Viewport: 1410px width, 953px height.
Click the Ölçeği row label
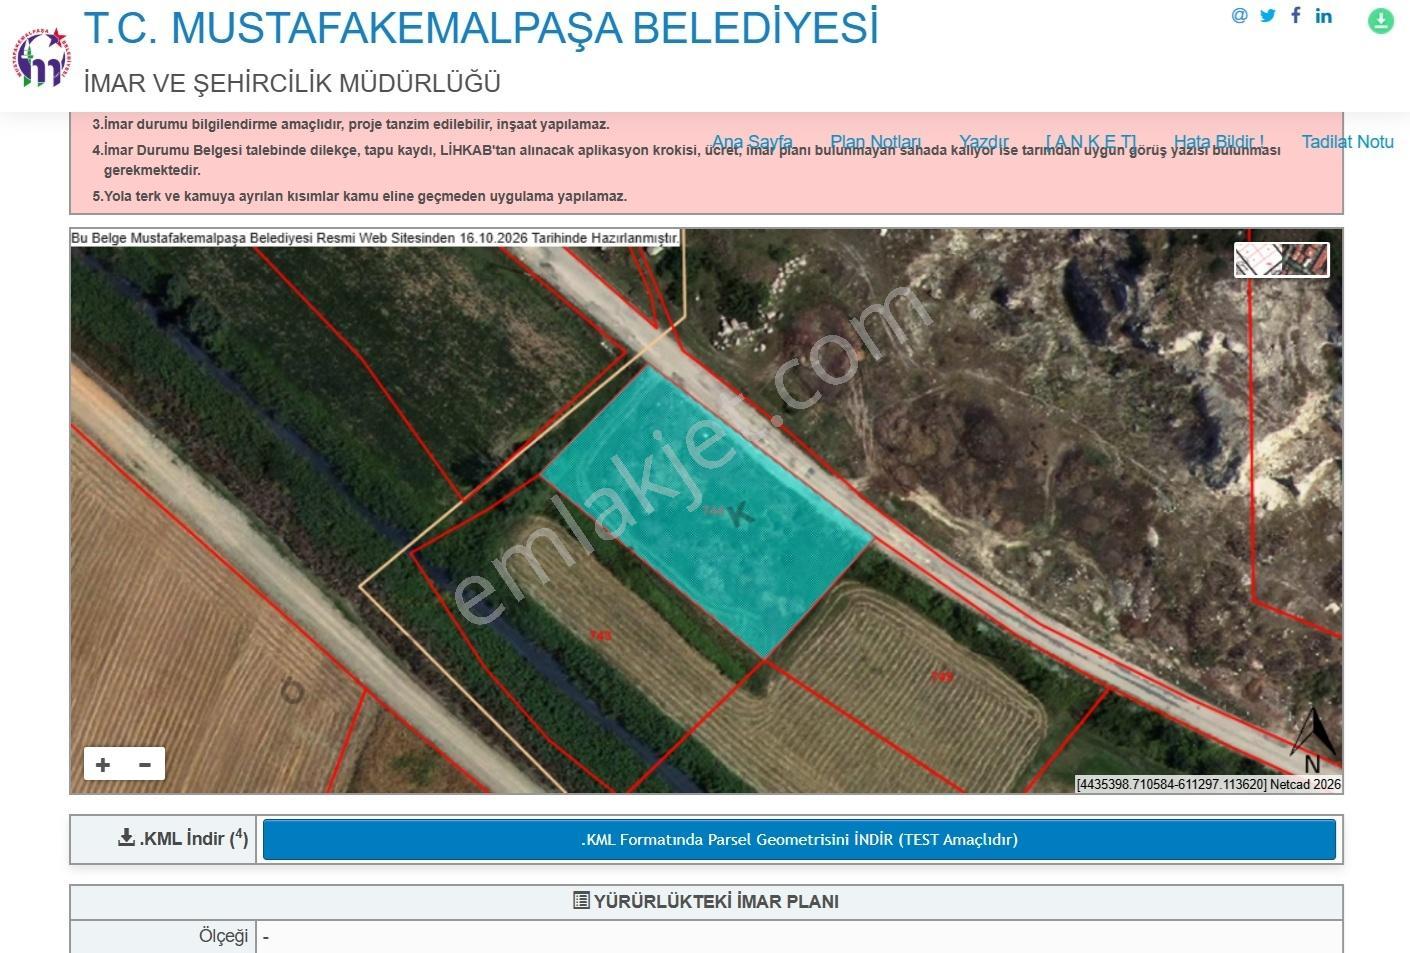coord(223,936)
